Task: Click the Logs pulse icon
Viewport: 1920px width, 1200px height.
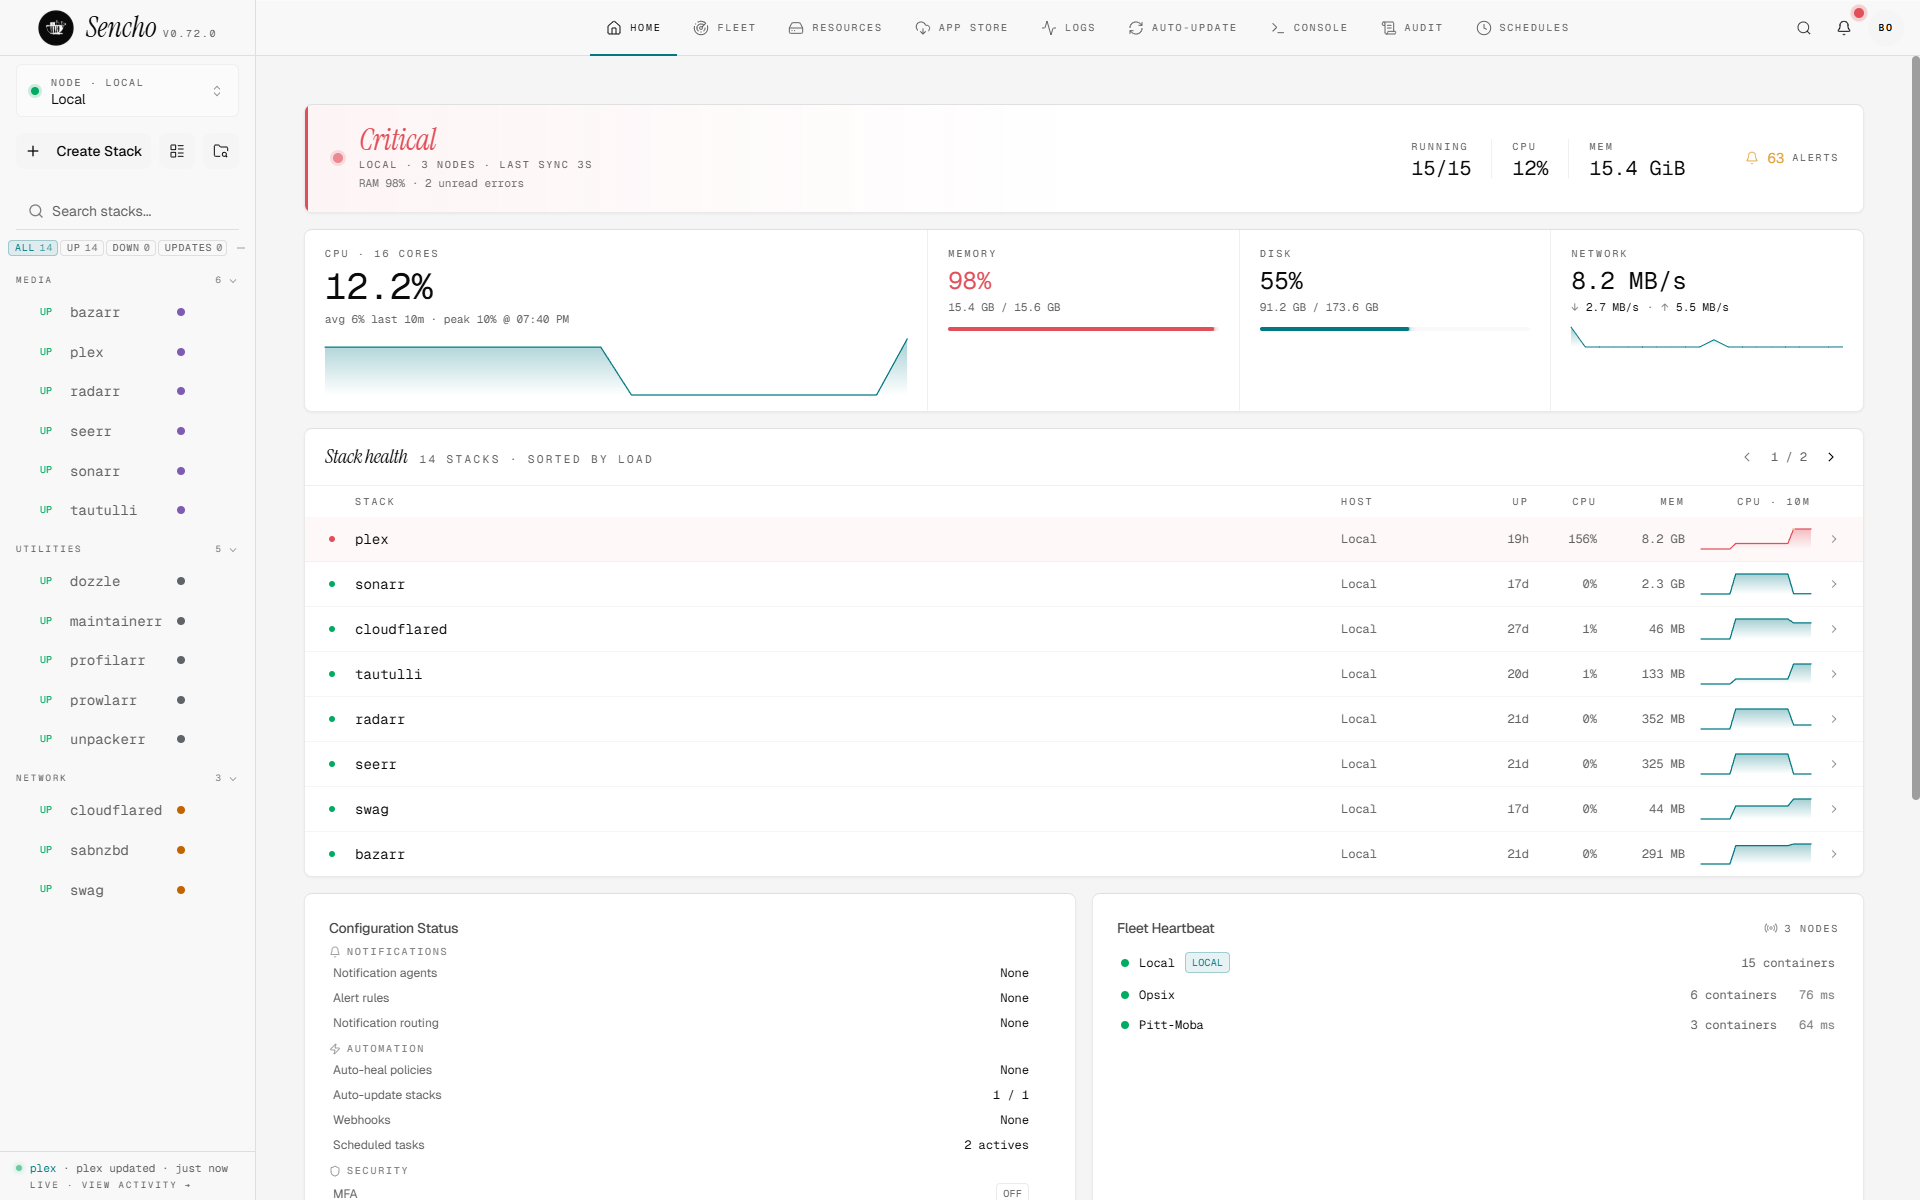Action: pos(1049,28)
